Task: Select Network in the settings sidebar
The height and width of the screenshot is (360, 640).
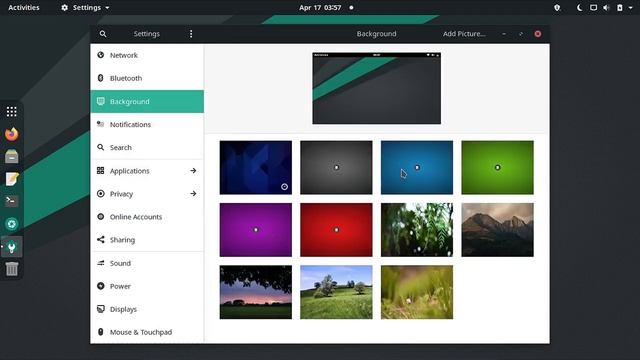Action: pyautogui.click(x=147, y=55)
